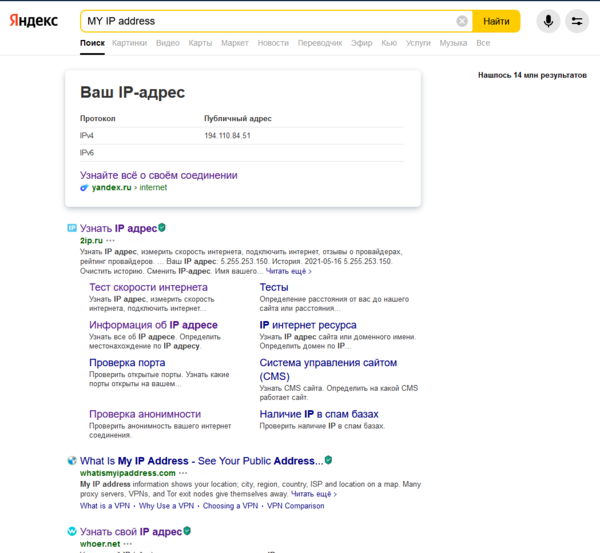Open the internet path link after yandex.ru

pyautogui.click(x=153, y=188)
